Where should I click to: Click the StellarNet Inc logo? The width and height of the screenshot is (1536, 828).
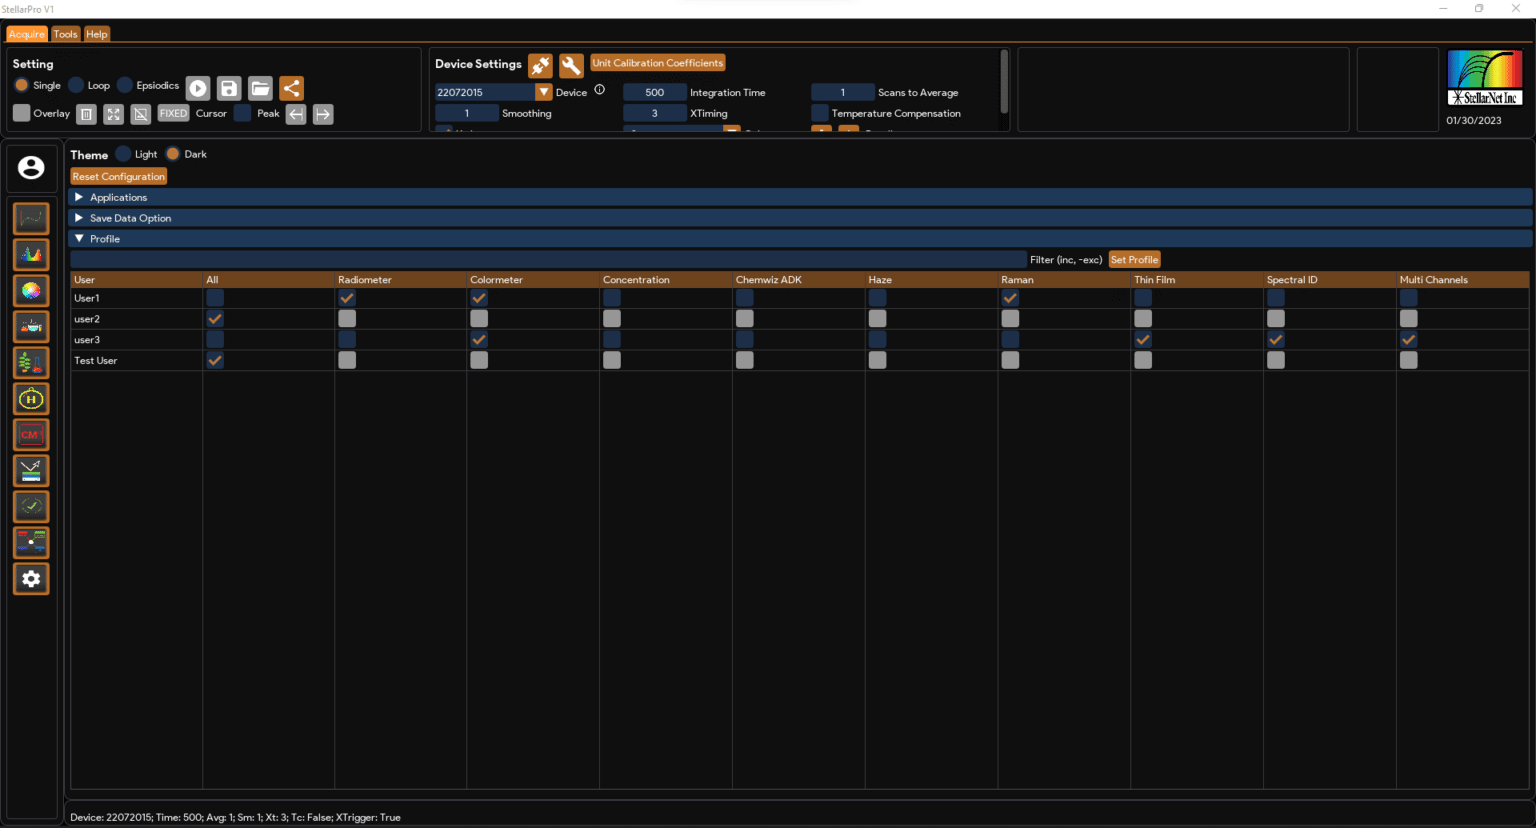pos(1485,78)
